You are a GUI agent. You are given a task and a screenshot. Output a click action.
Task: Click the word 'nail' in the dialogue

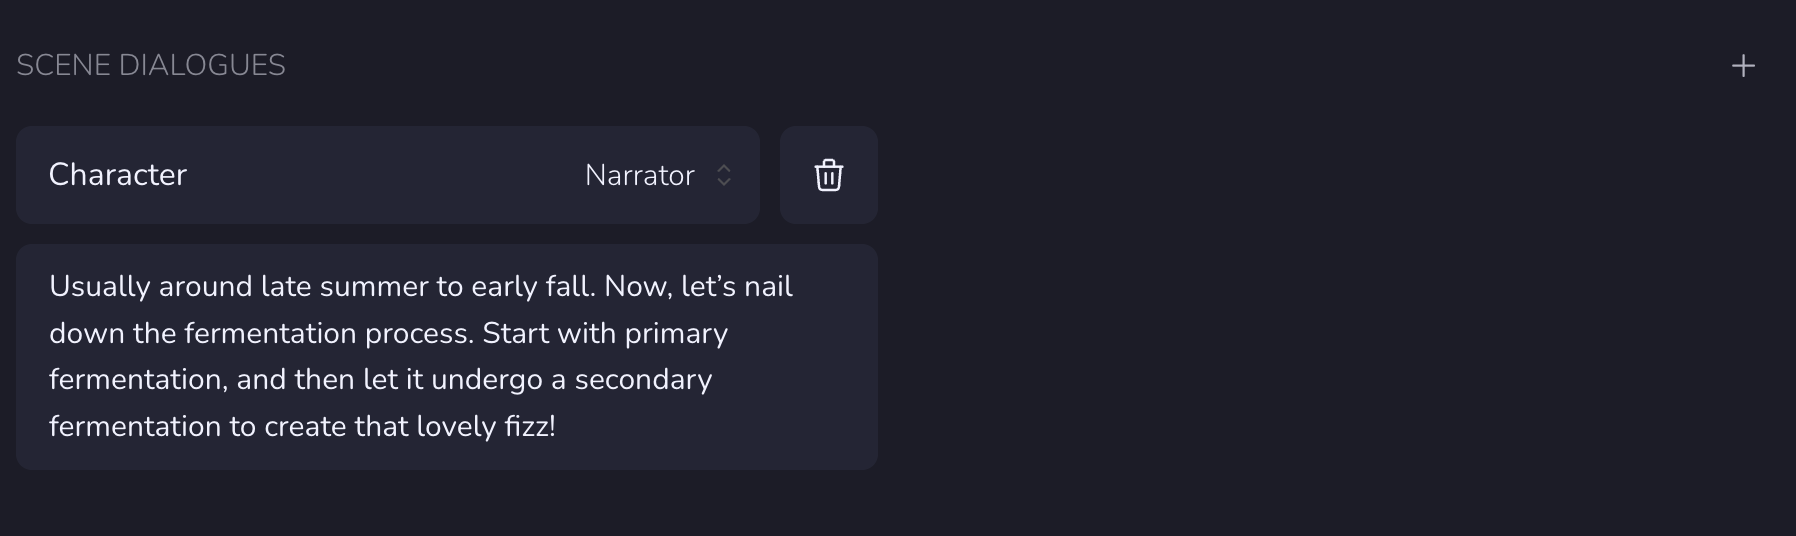click(x=768, y=287)
